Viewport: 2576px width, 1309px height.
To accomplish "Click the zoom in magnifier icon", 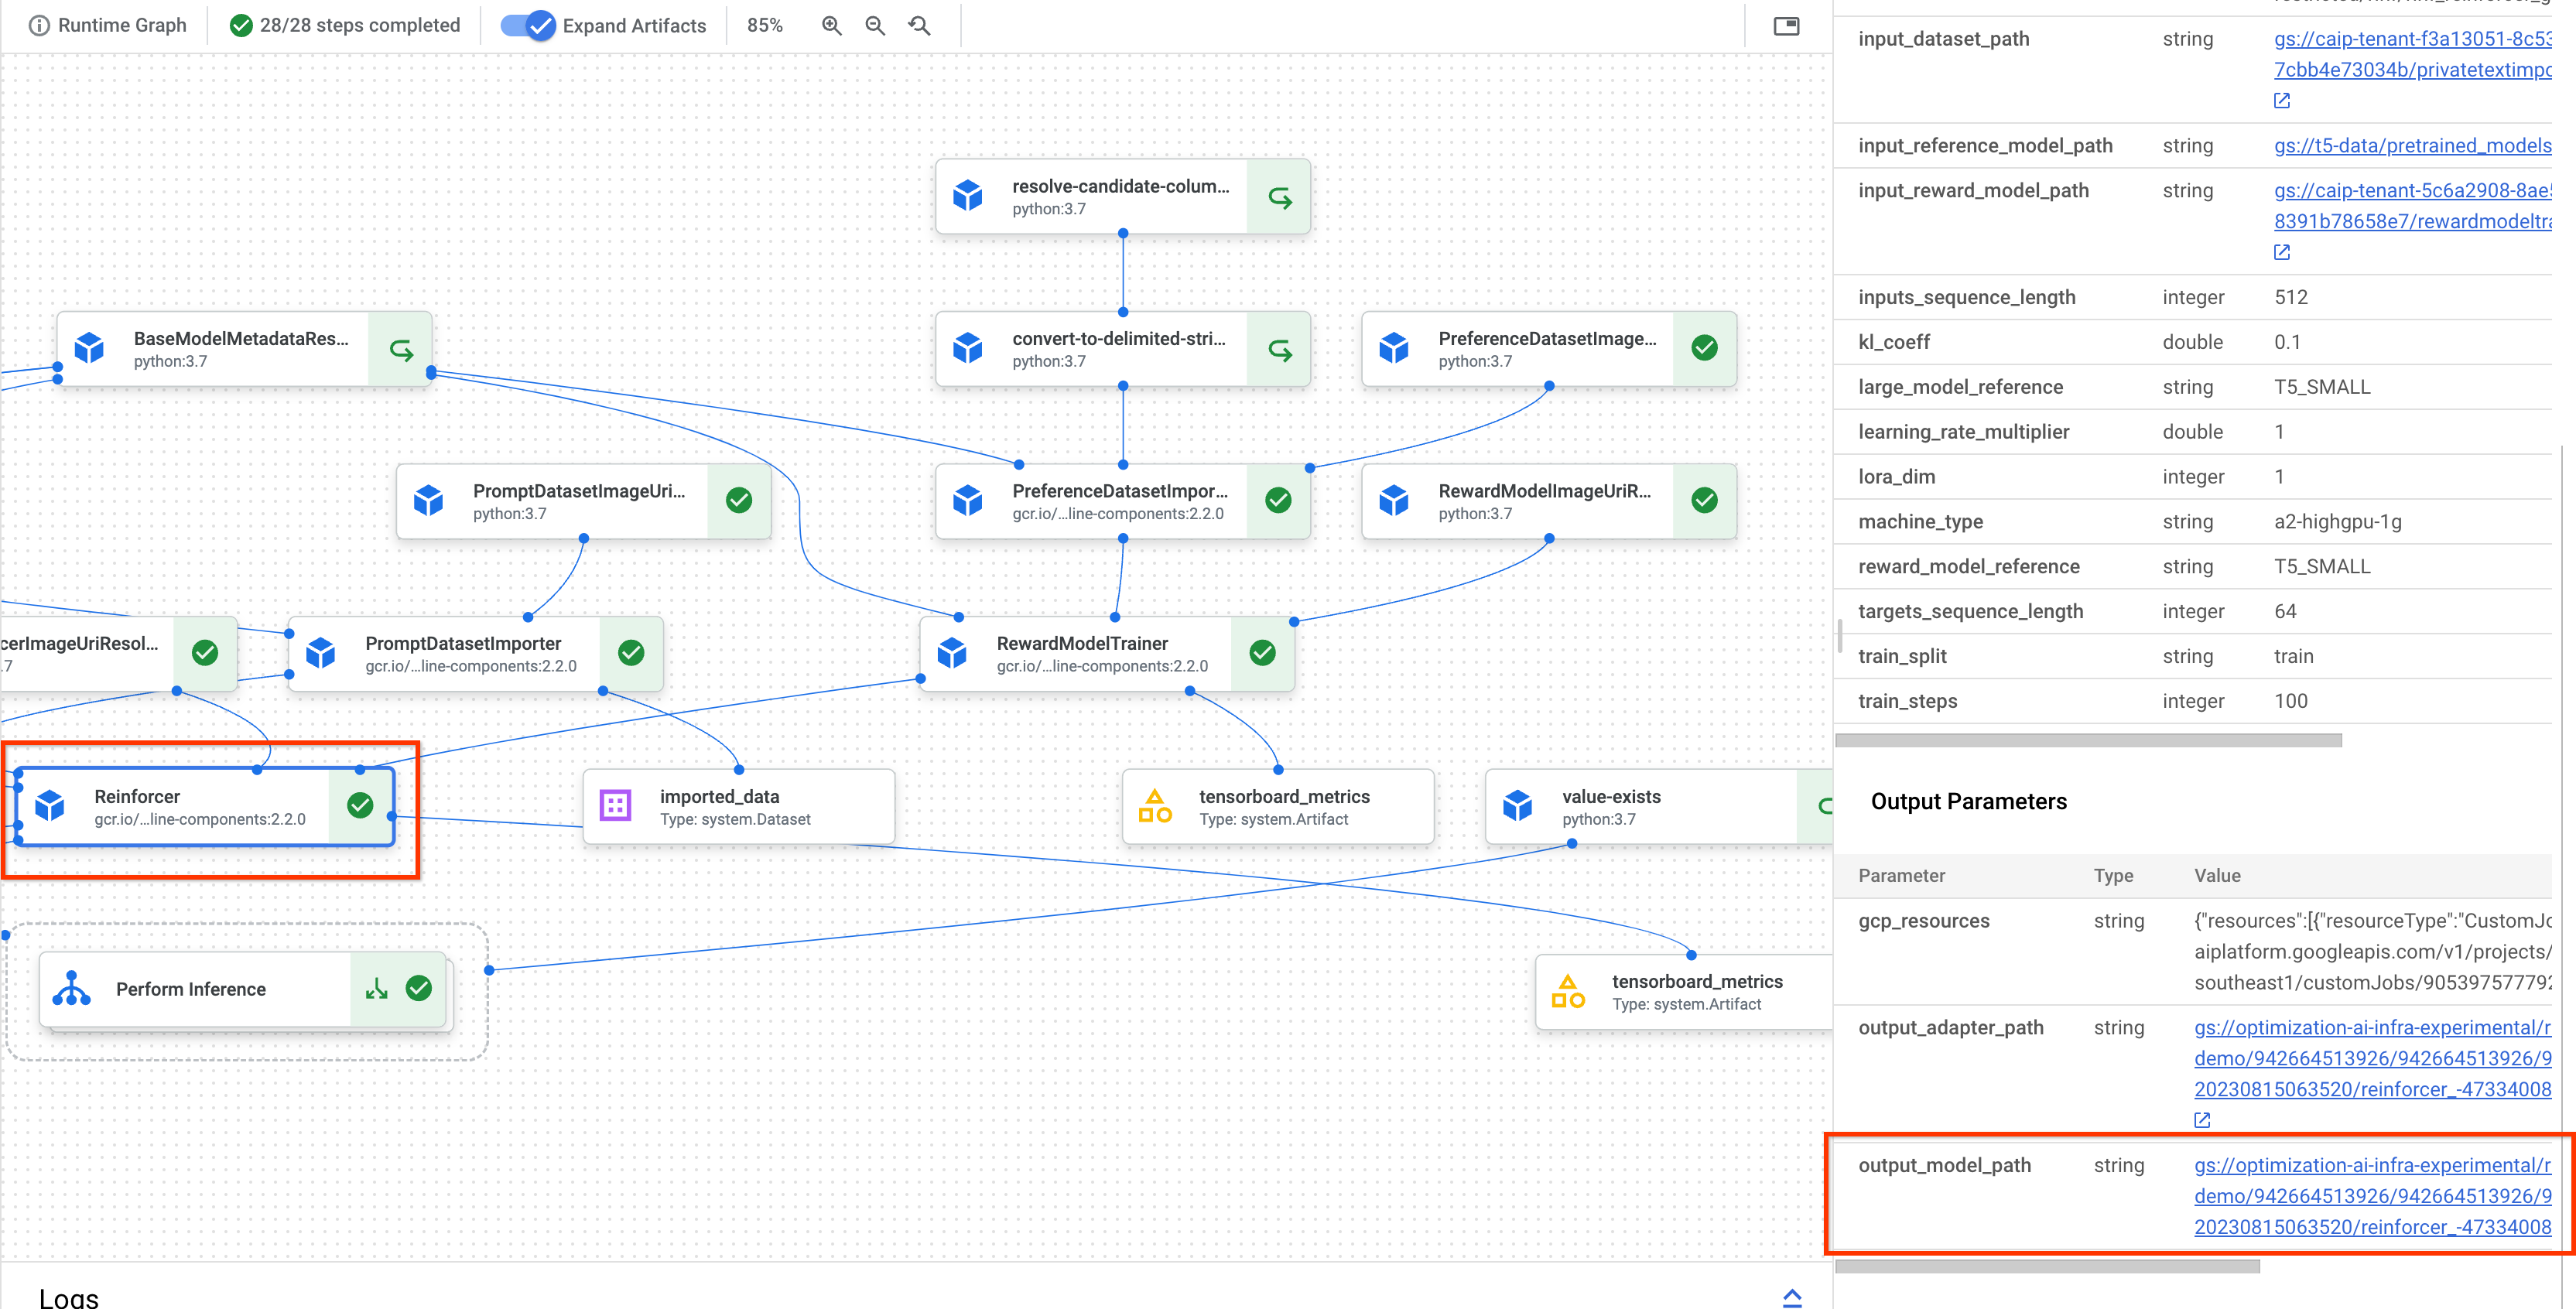I will pos(831,26).
